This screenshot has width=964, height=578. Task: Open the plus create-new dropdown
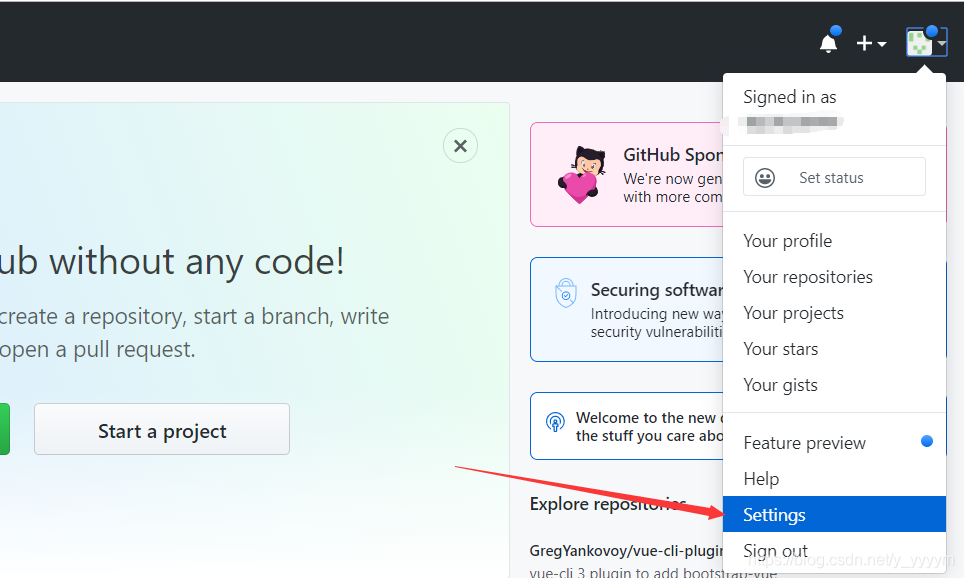pyautogui.click(x=871, y=43)
